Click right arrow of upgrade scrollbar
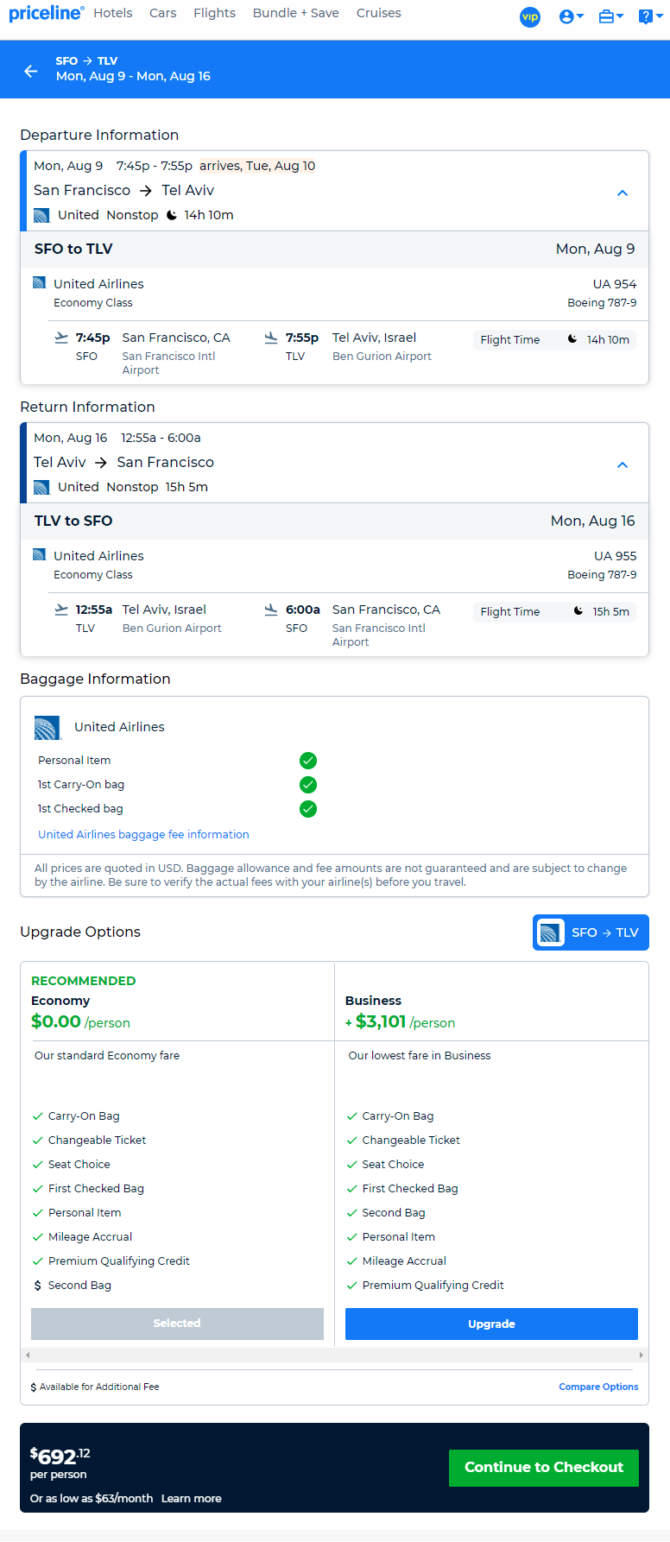Viewport: 670px width, 1542px height. tap(643, 1354)
